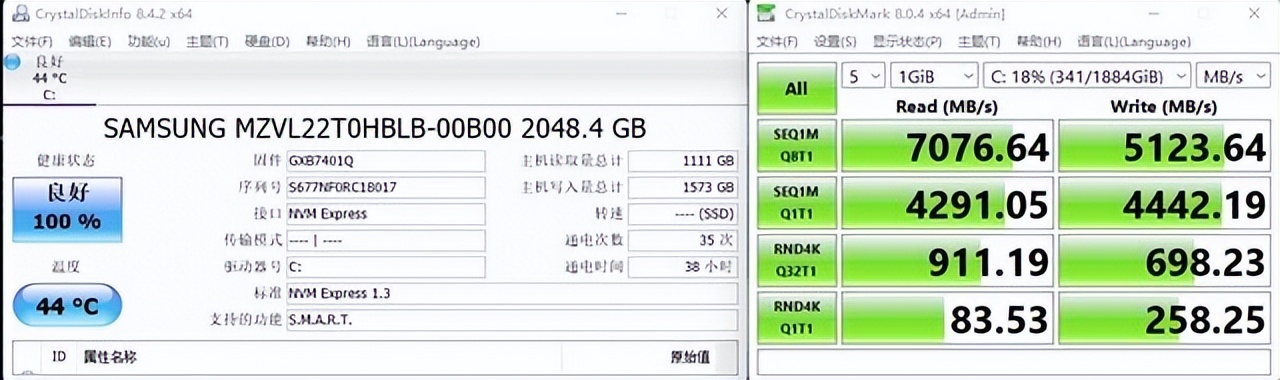This screenshot has height=380, width=1280.
Task: Open 帮助(H) menu in CrystalDiskMark
Action: (1038, 42)
